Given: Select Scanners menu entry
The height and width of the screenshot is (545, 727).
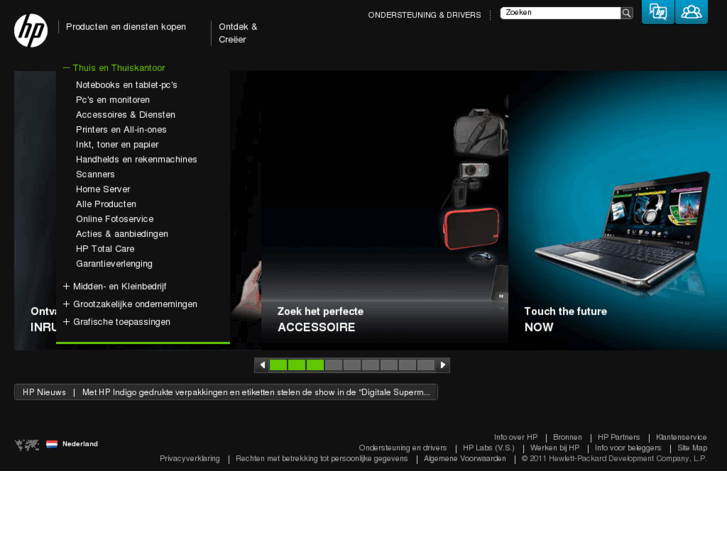Looking at the screenshot, I should click(x=95, y=174).
